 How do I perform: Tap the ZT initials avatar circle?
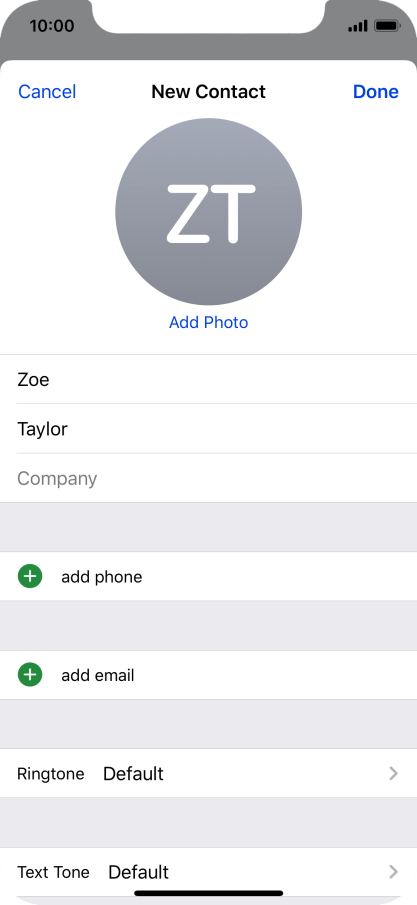click(x=208, y=211)
